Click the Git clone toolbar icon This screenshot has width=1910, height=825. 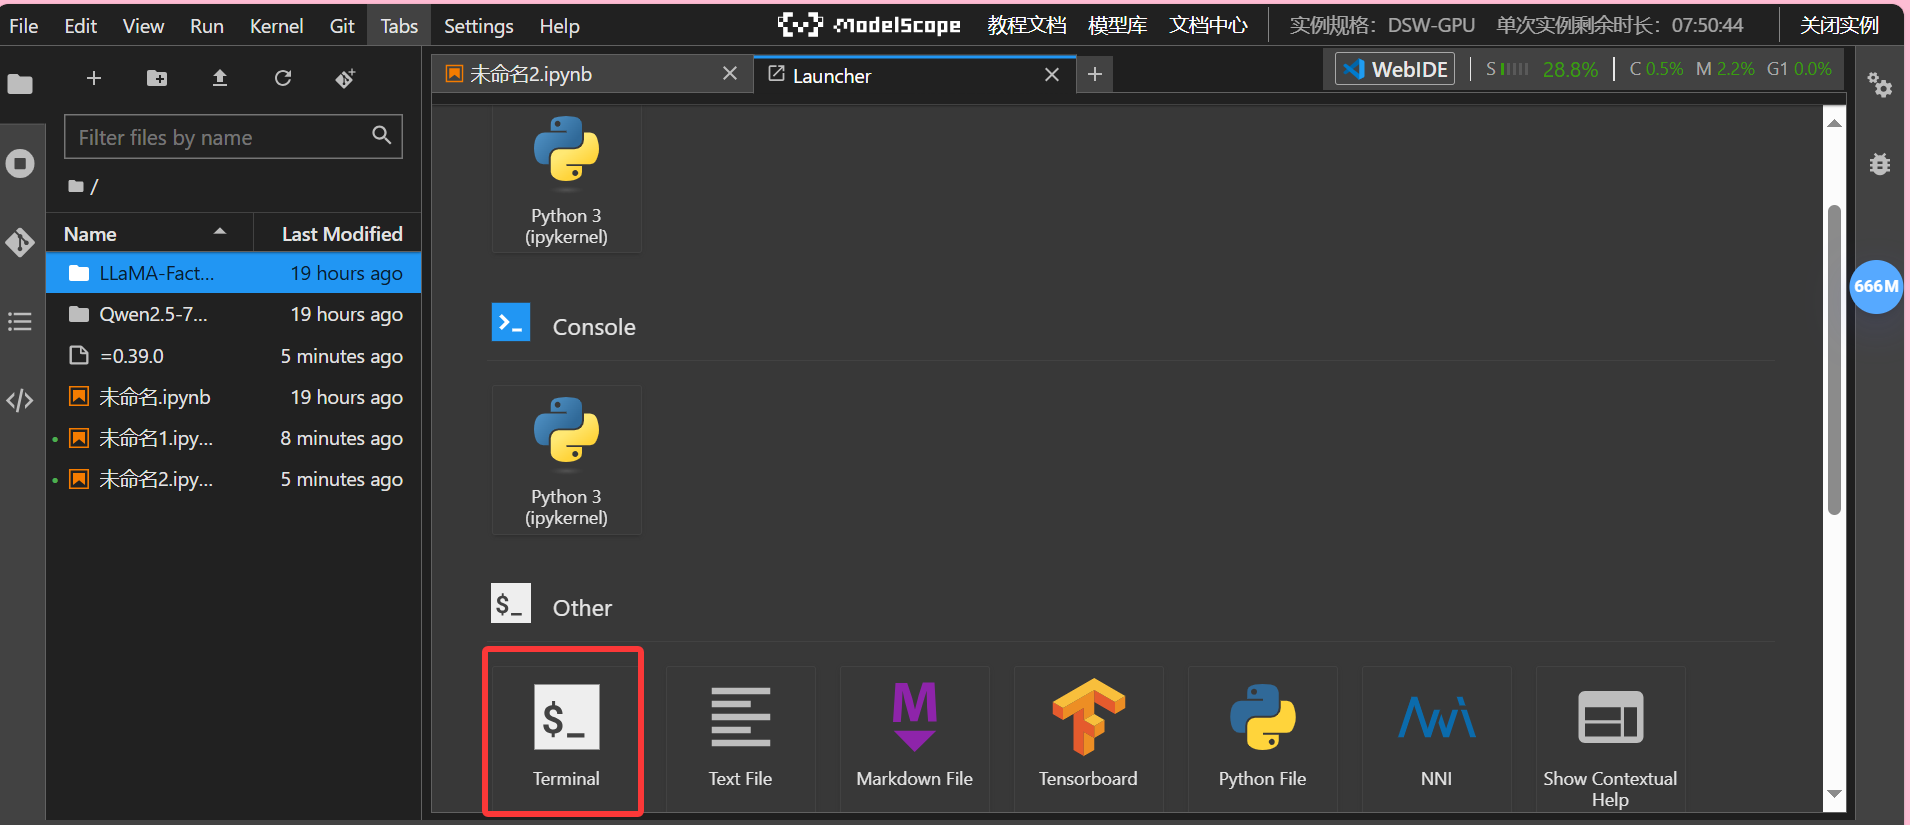(x=345, y=78)
